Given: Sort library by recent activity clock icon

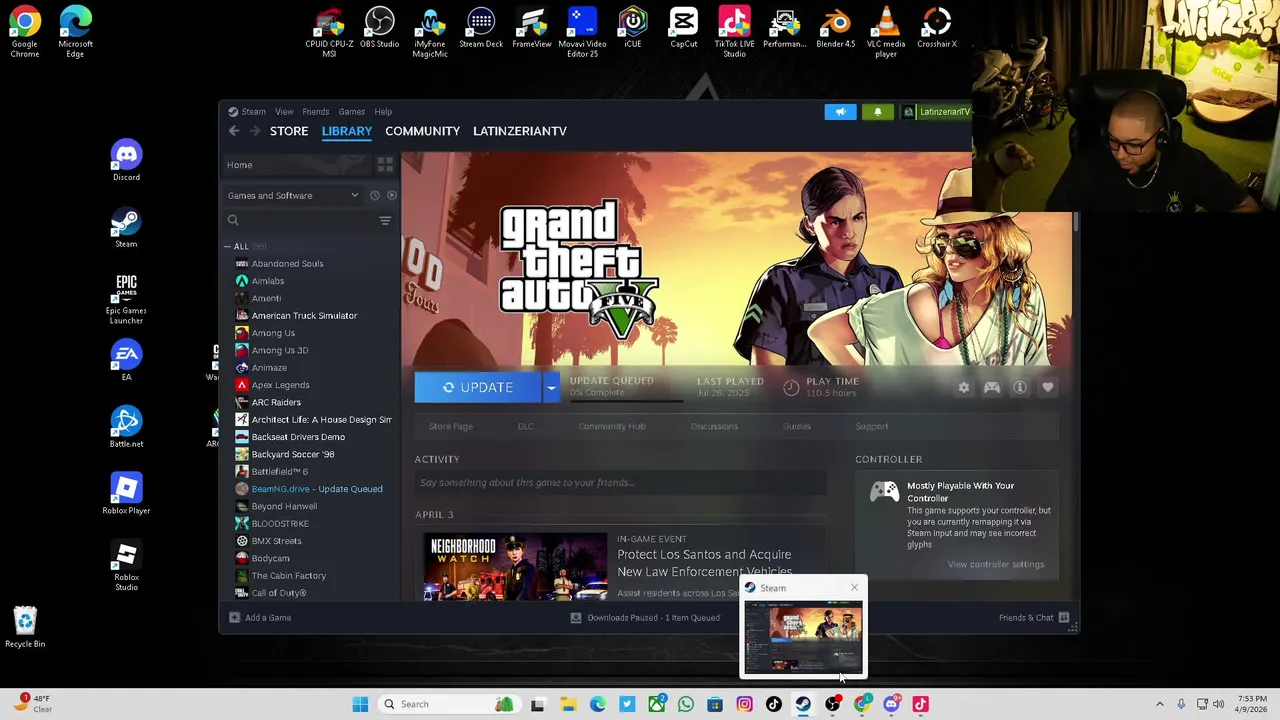Looking at the screenshot, I should [x=375, y=195].
